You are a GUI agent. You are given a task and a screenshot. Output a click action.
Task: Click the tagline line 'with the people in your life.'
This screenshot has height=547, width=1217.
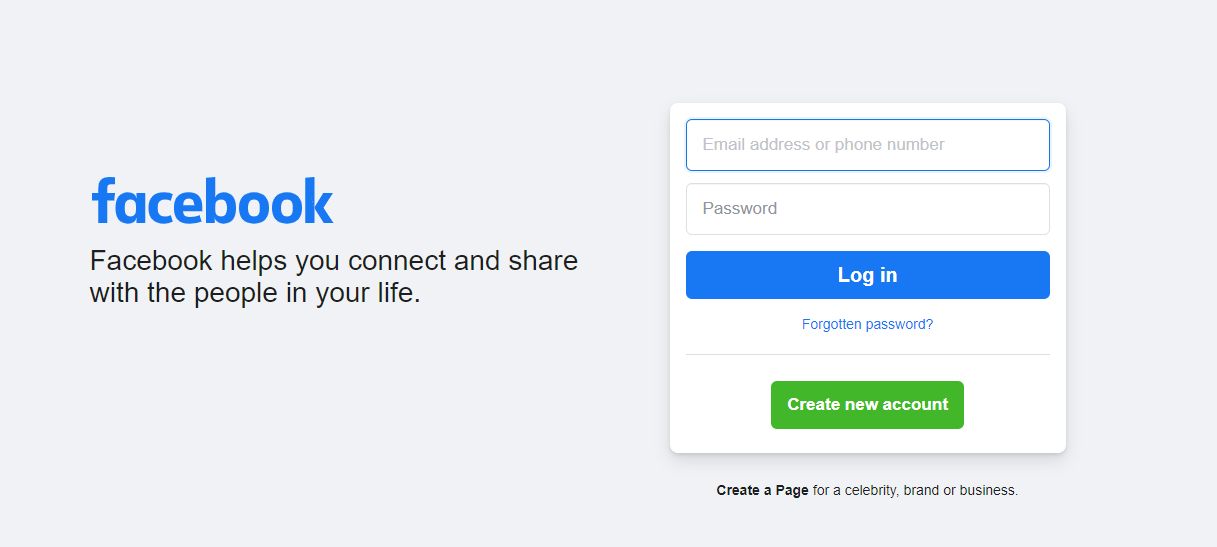coord(255,293)
